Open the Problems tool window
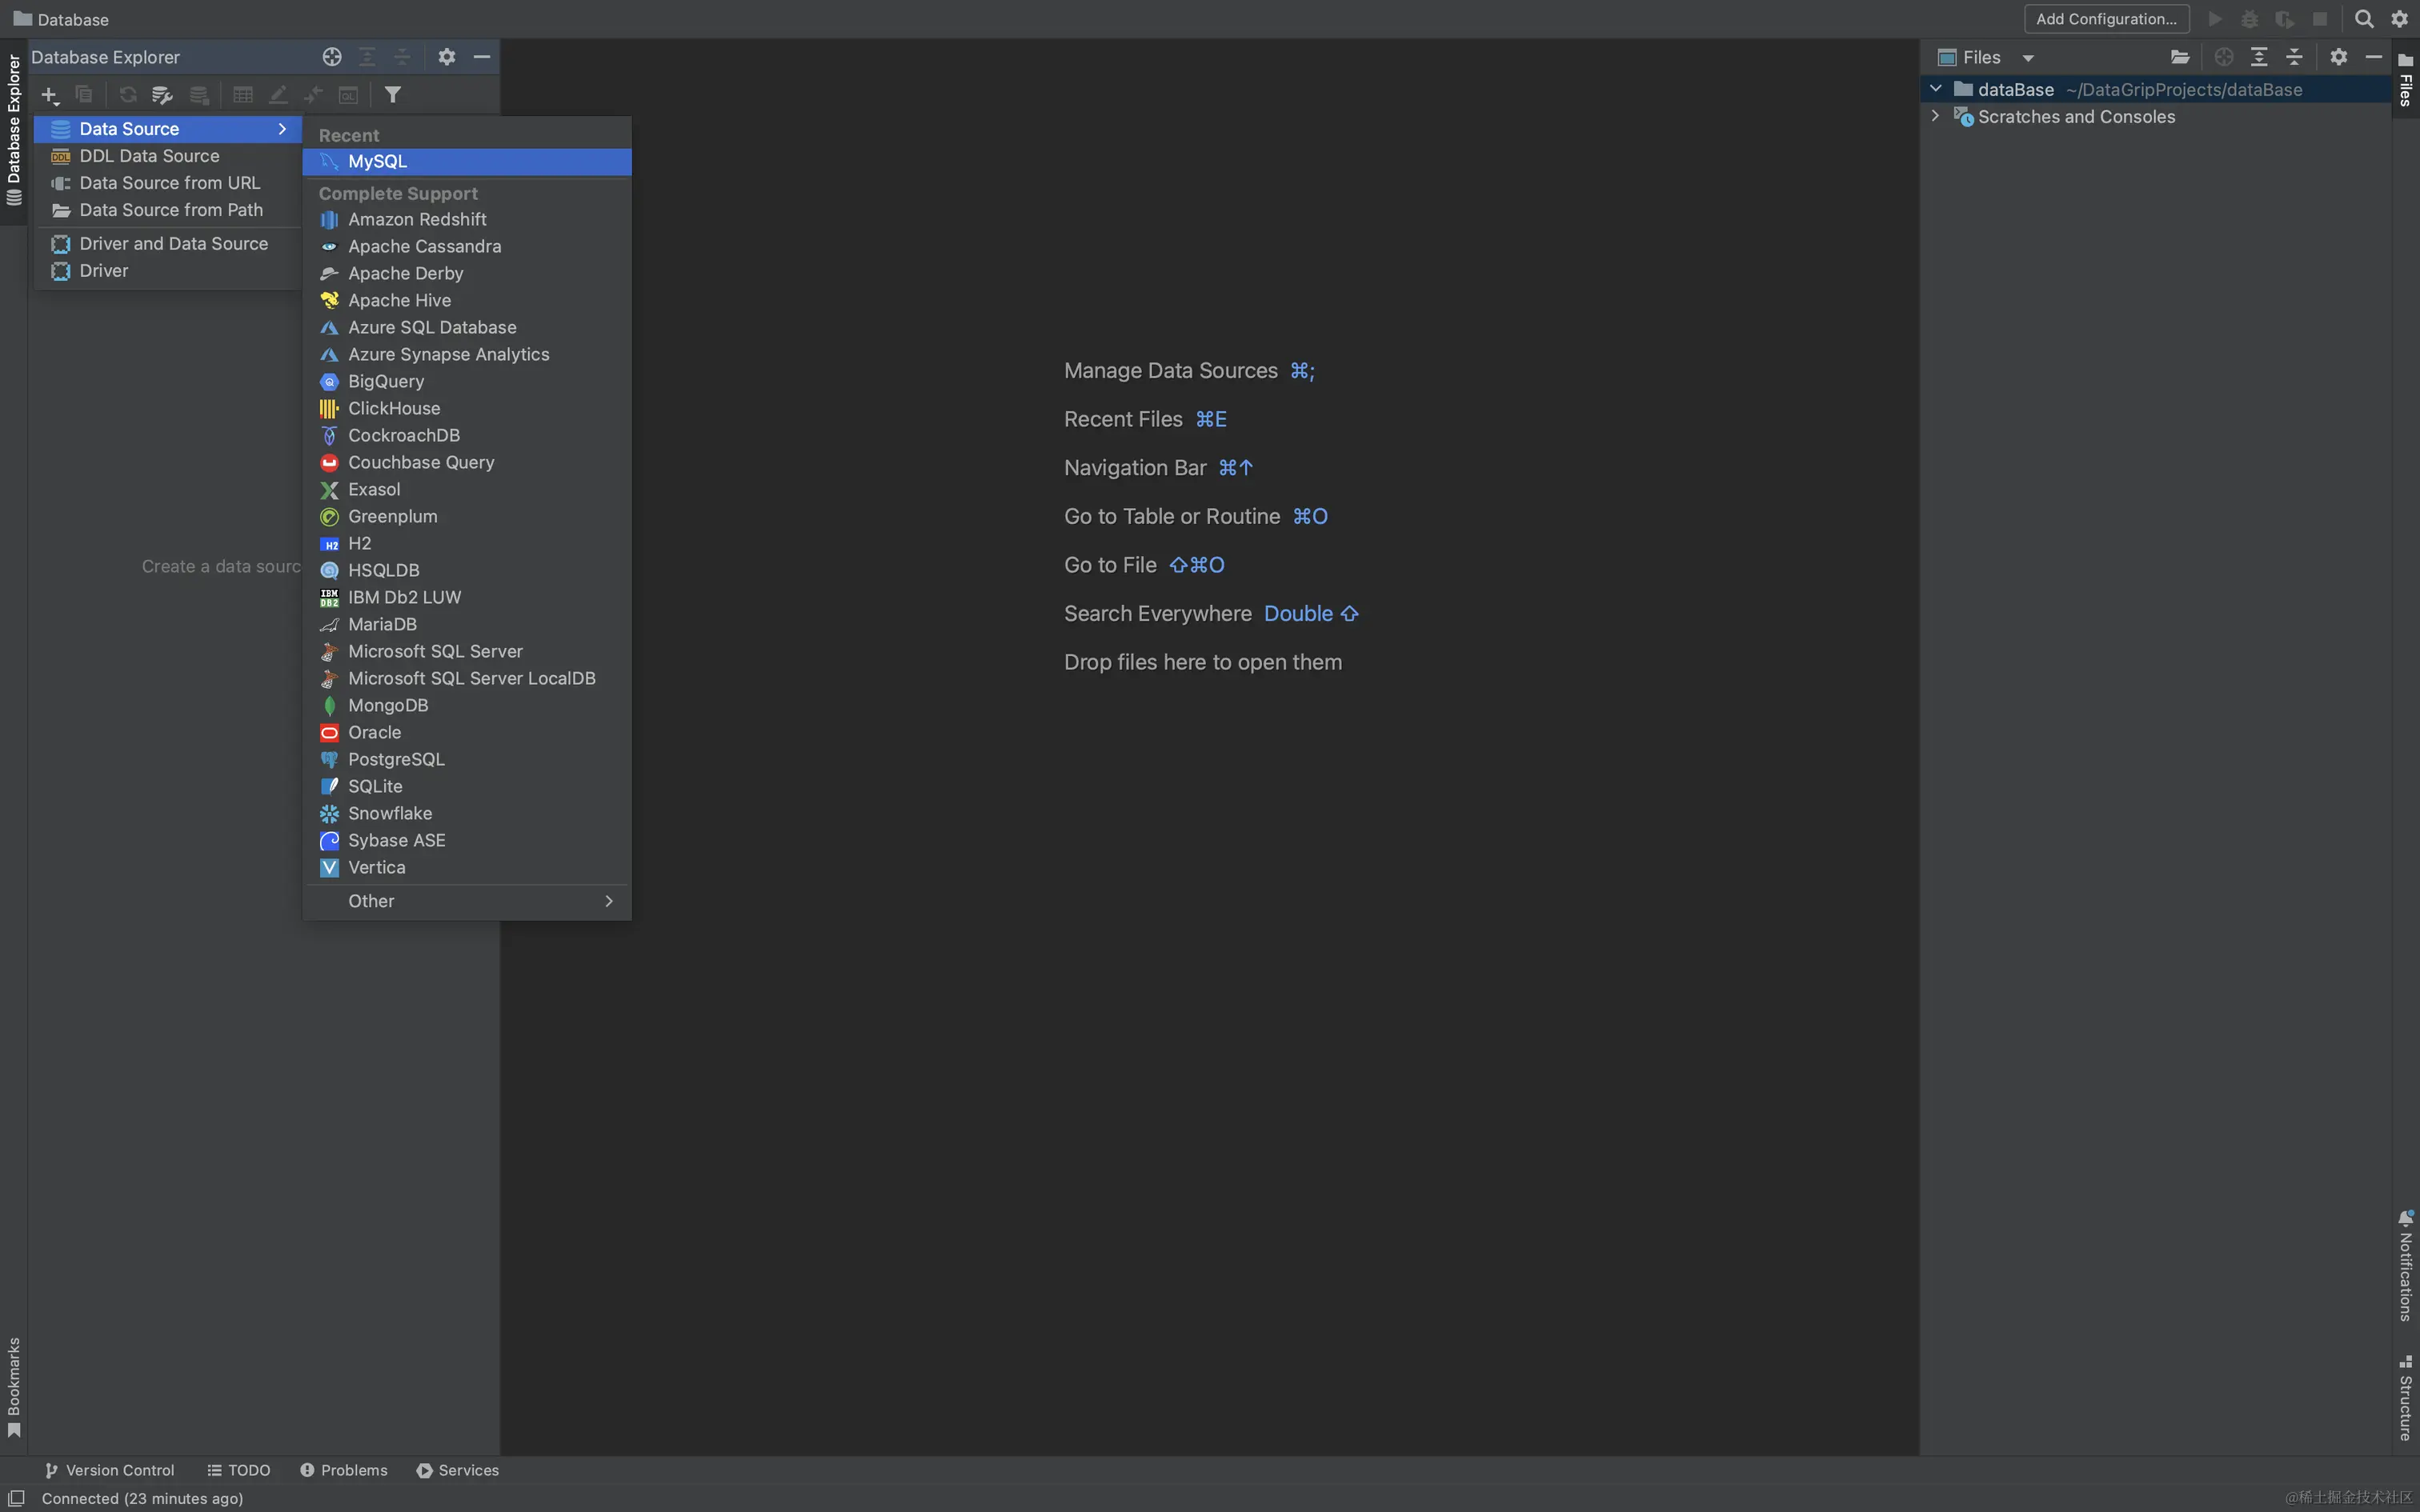Image resolution: width=2420 pixels, height=1512 pixels. [344, 1470]
